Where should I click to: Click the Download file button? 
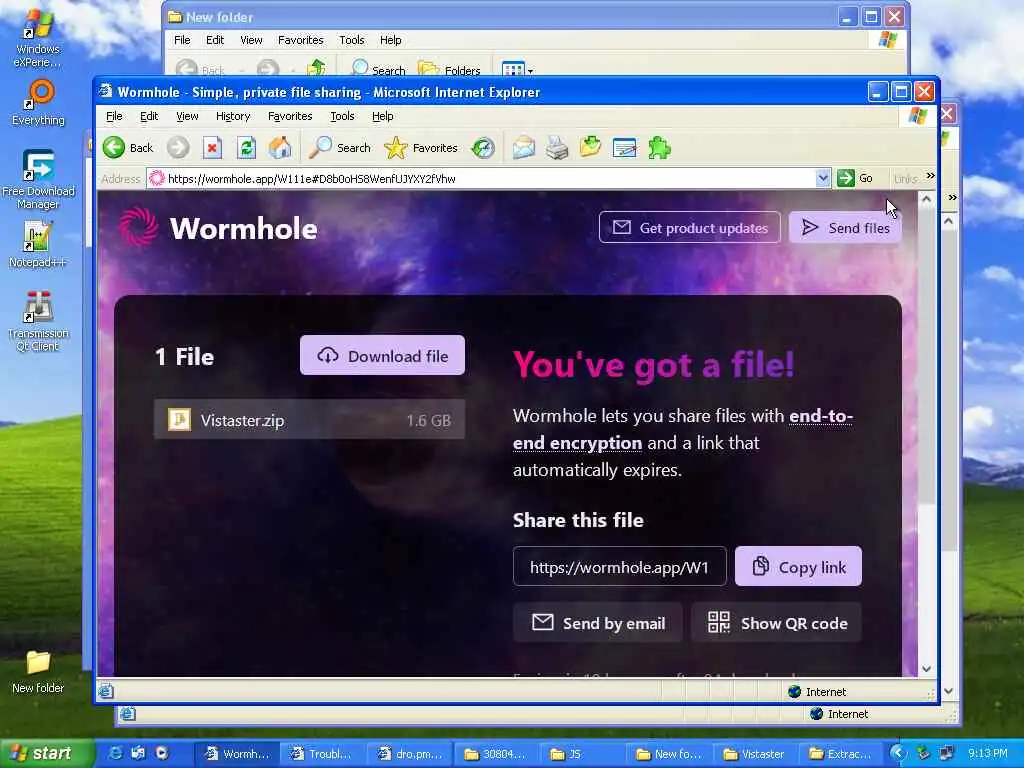[x=382, y=355]
